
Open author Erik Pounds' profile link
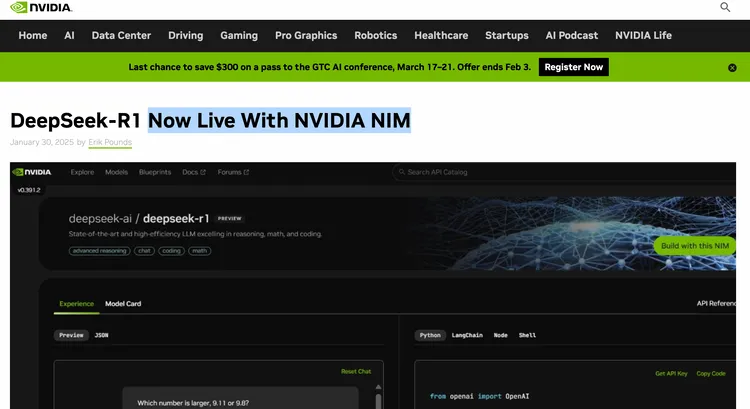tap(110, 142)
